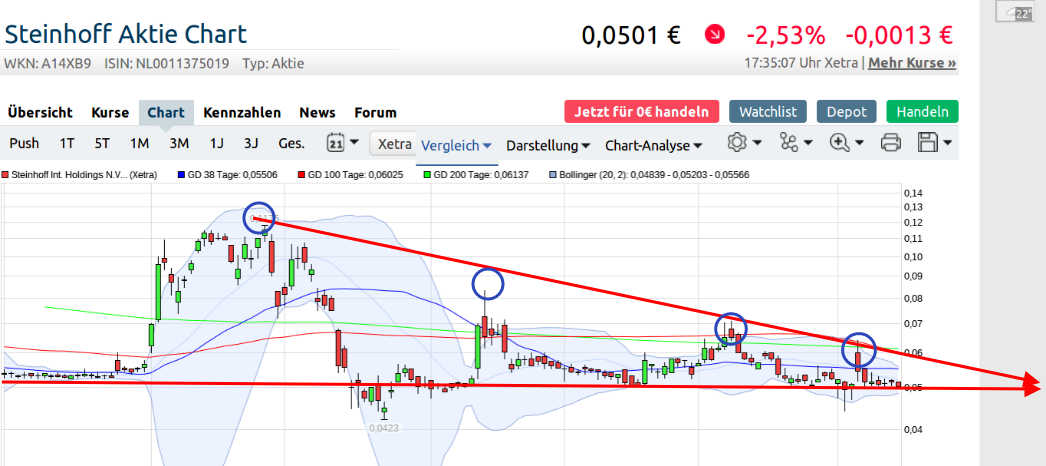Viewport: 1046px width, 466px height.
Task: Click Jetzt für 0€ handeln button
Action: [642, 111]
